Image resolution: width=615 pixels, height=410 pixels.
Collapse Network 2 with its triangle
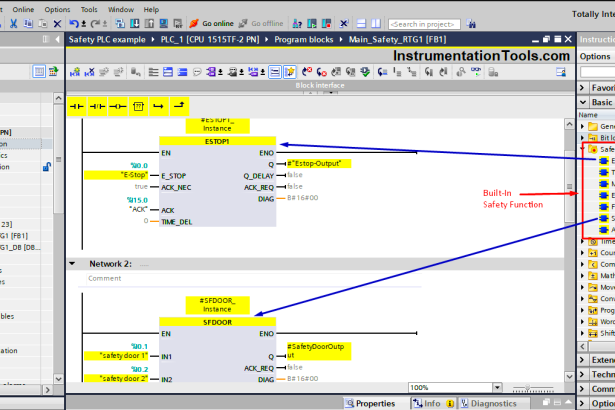[x=72, y=264]
